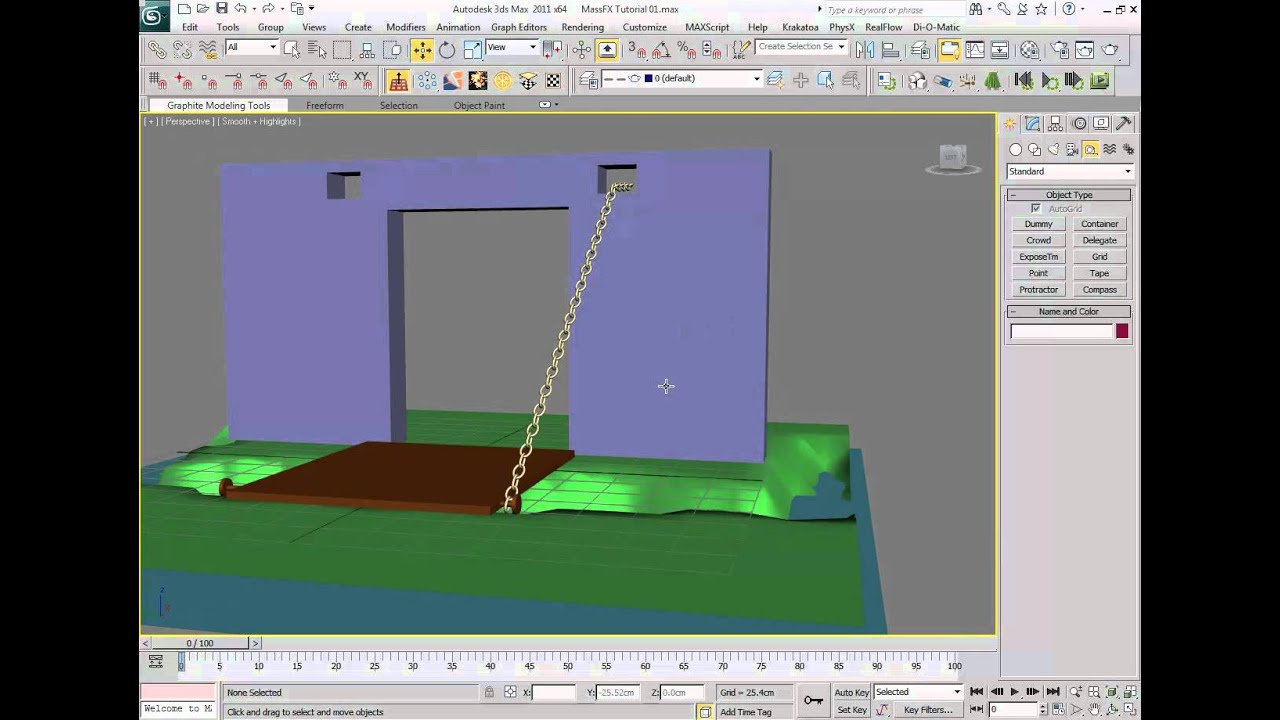Open the Curve Editor

click(x=974, y=50)
